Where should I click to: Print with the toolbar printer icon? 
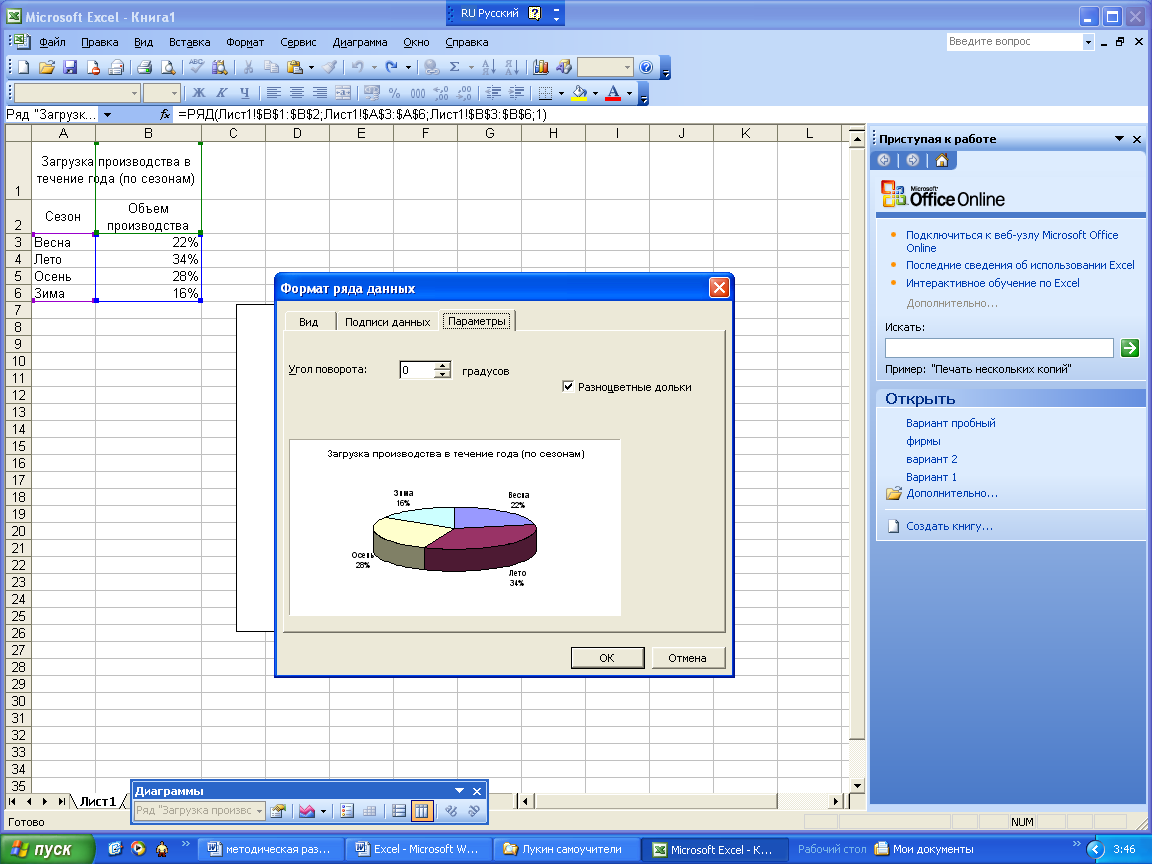(x=145, y=68)
